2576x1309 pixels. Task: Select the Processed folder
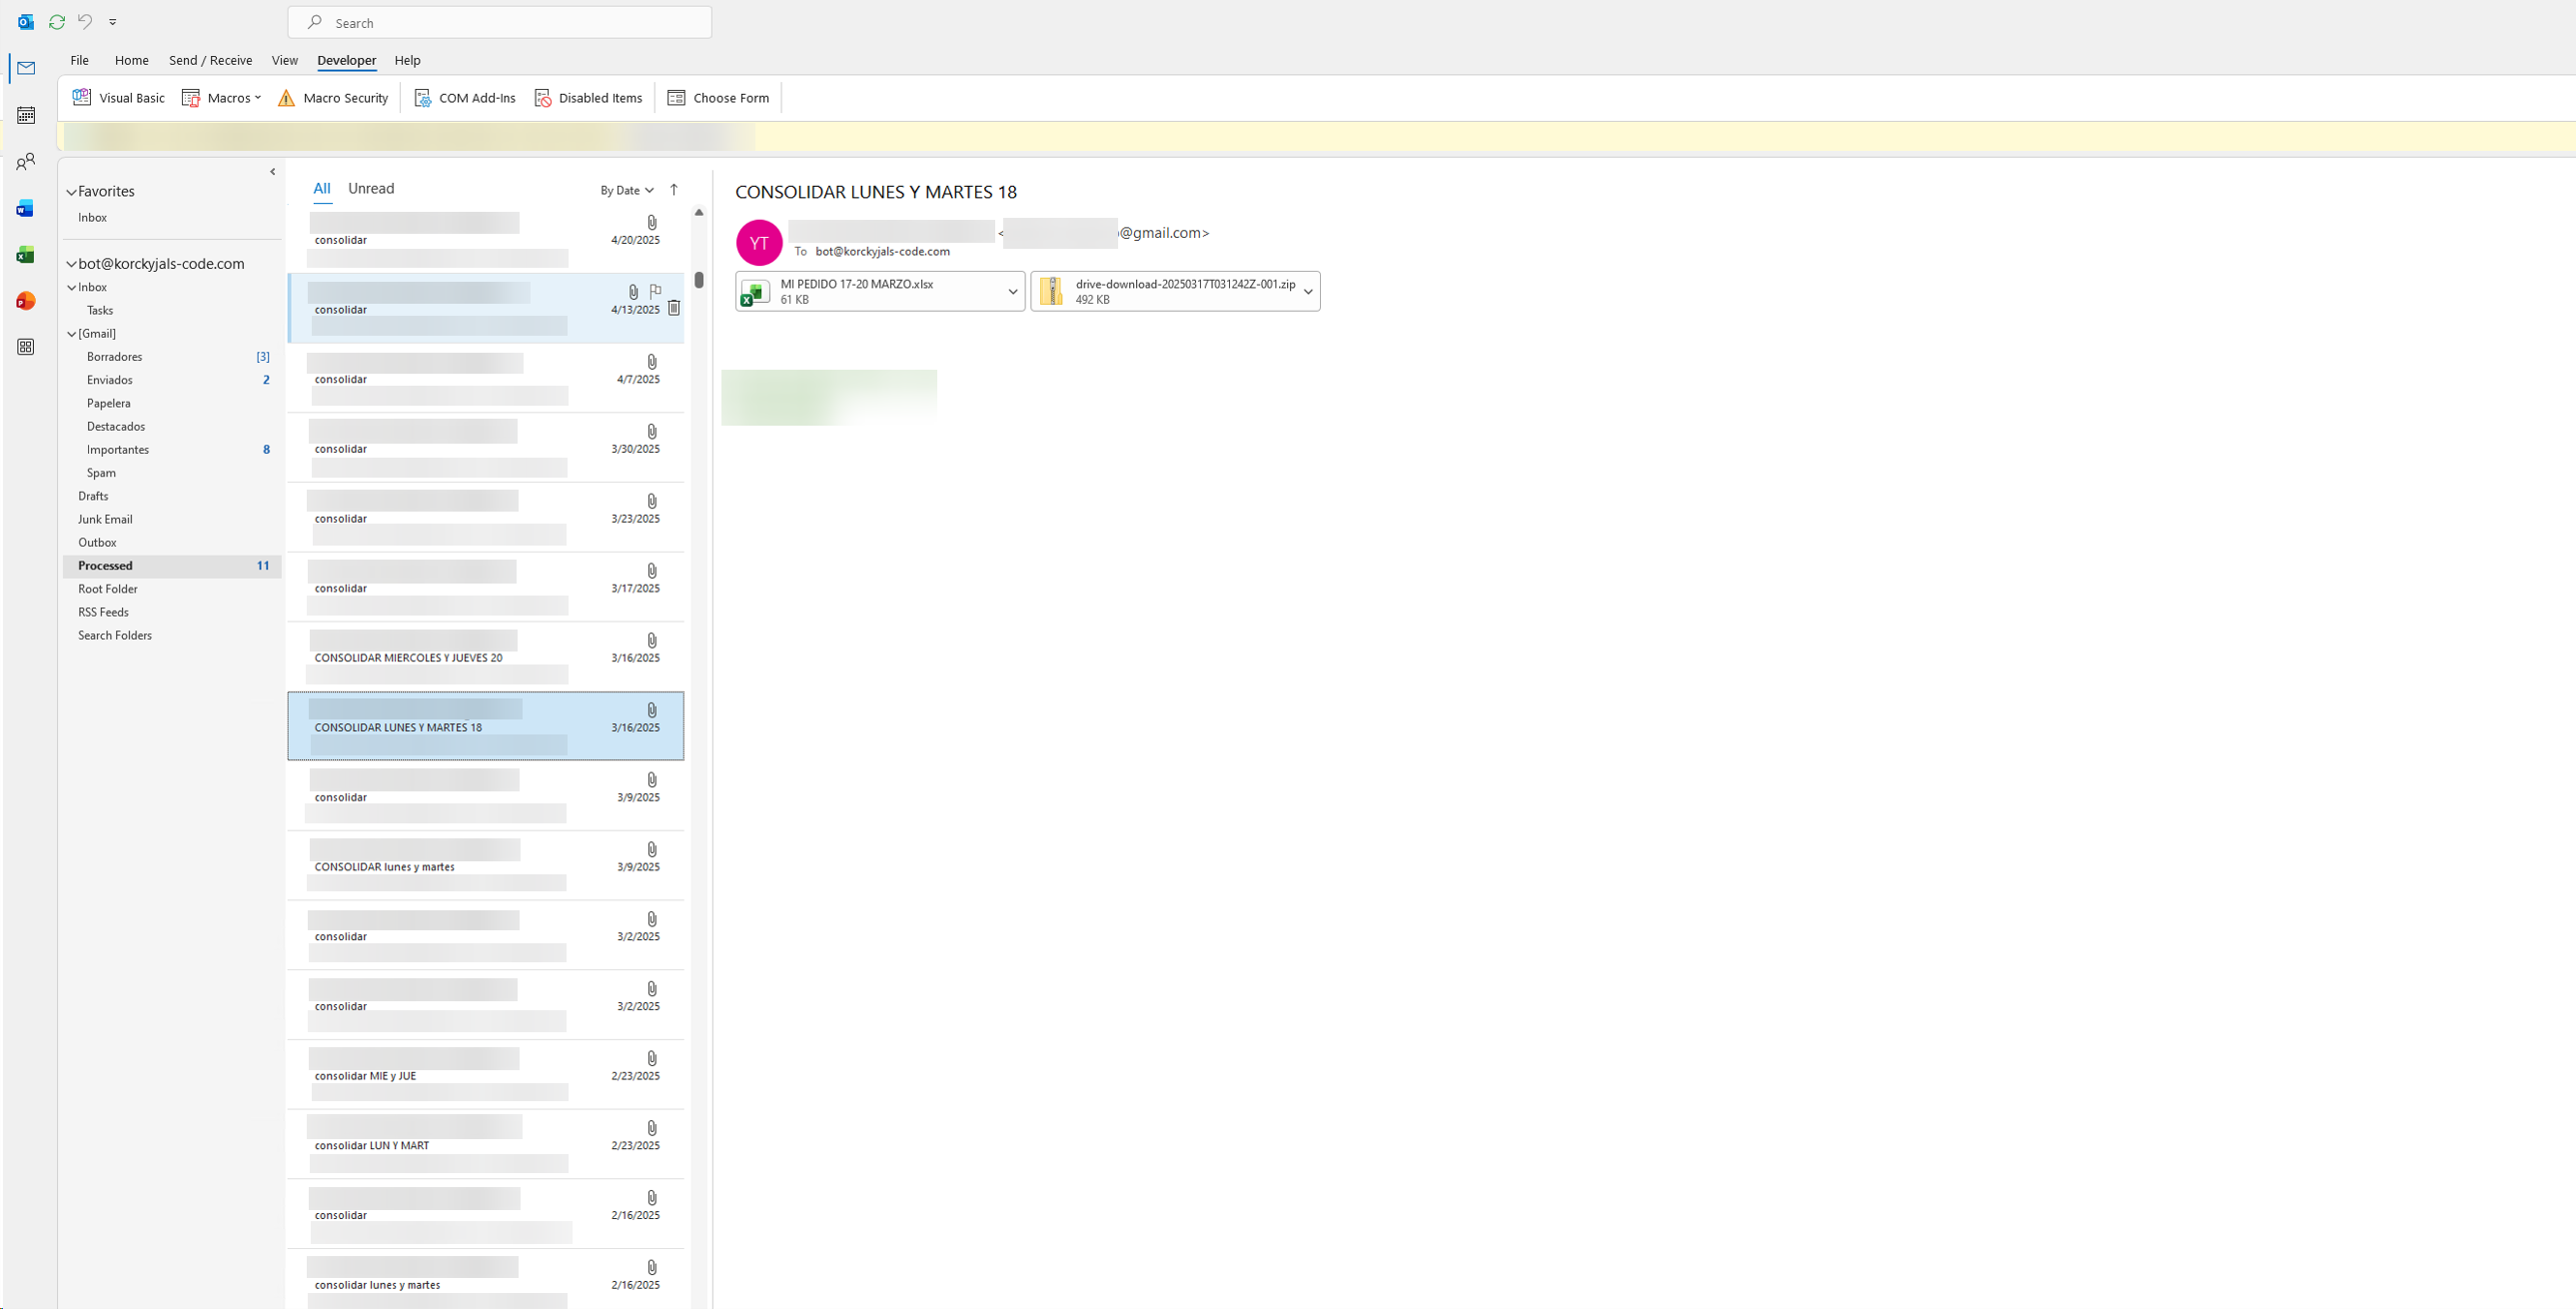coord(171,566)
